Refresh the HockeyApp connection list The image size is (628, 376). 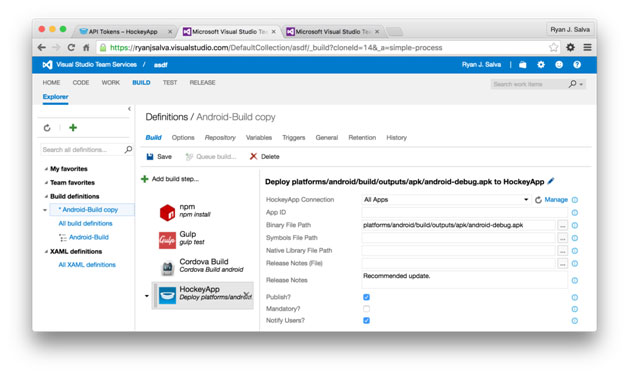tap(538, 200)
